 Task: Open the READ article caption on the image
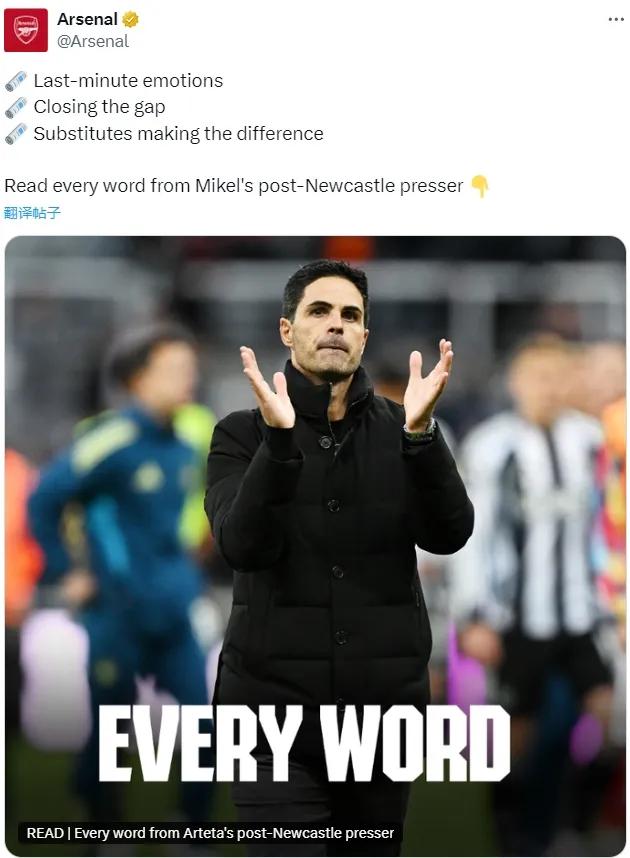tap(210, 833)
